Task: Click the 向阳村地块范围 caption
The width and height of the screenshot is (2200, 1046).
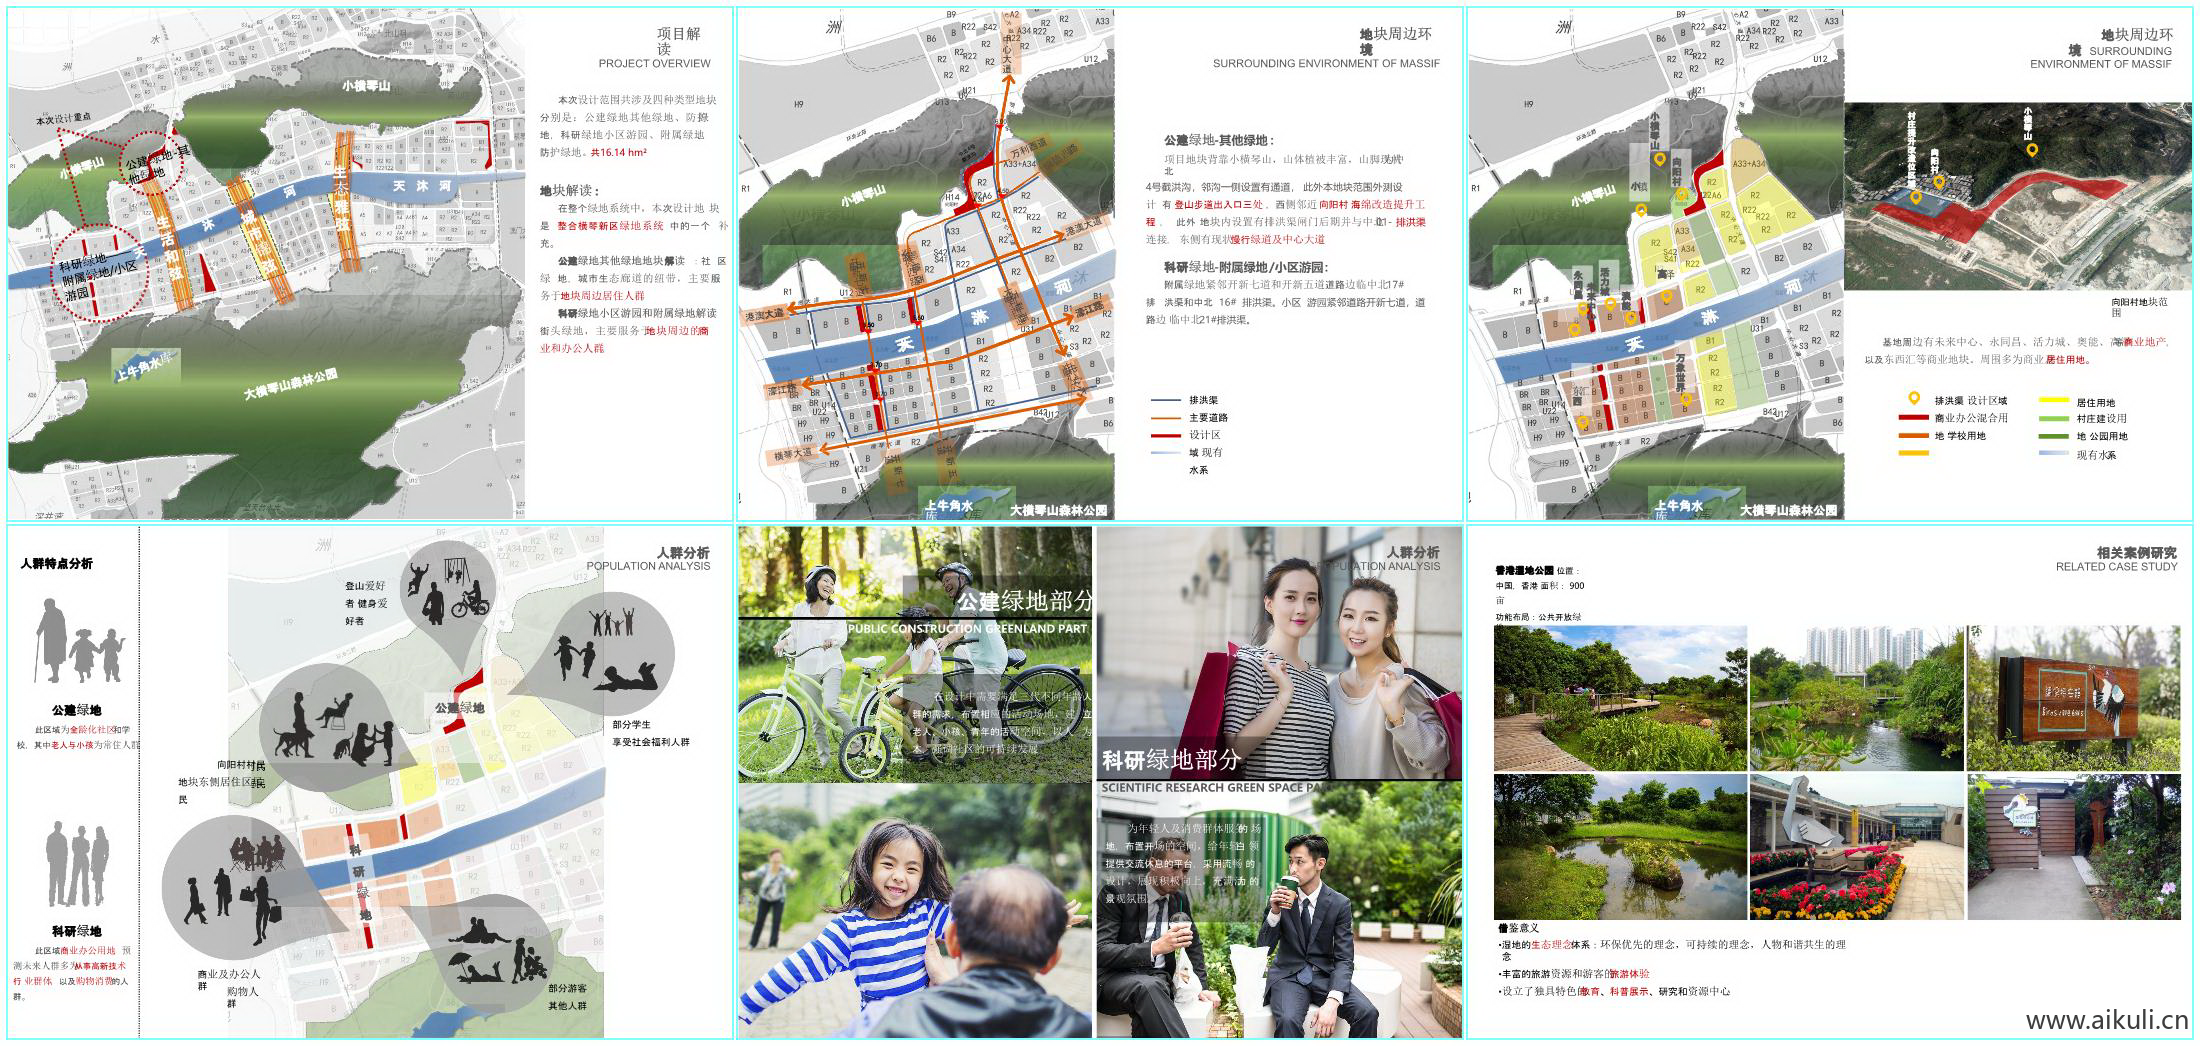Action: click(x=2140, y=307)
